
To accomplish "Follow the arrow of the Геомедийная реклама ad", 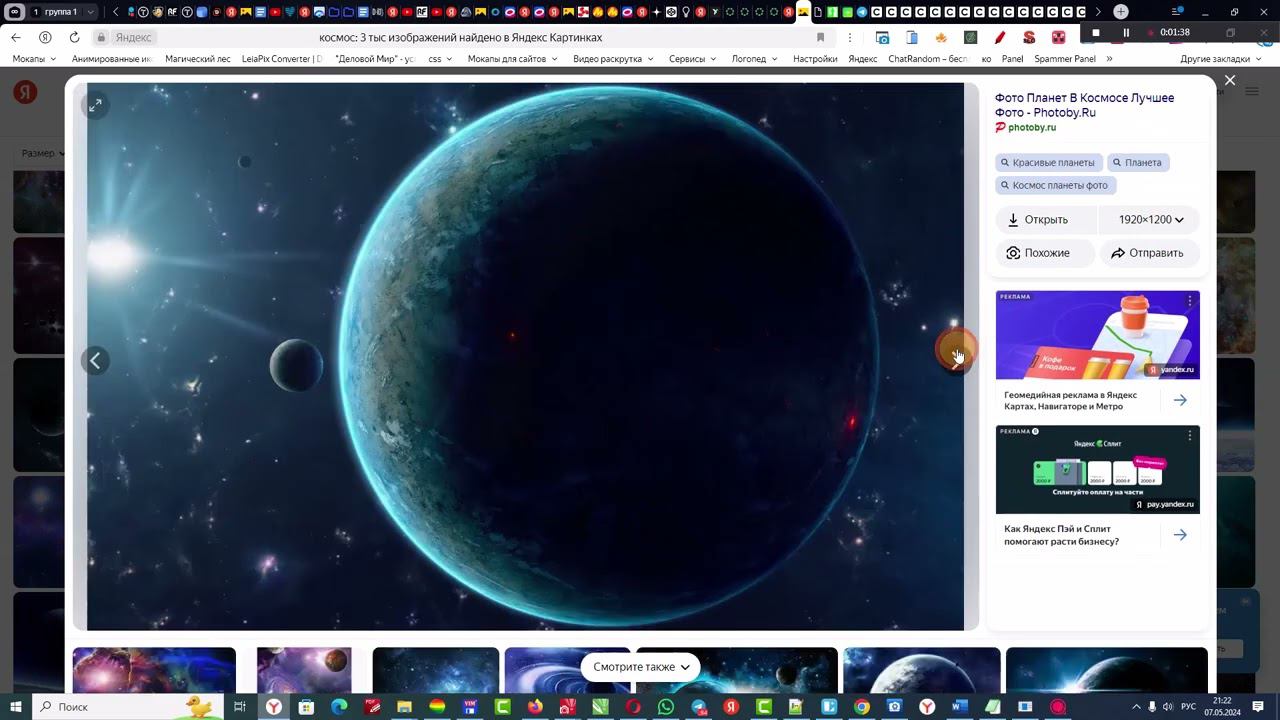I will (1180, 400).
